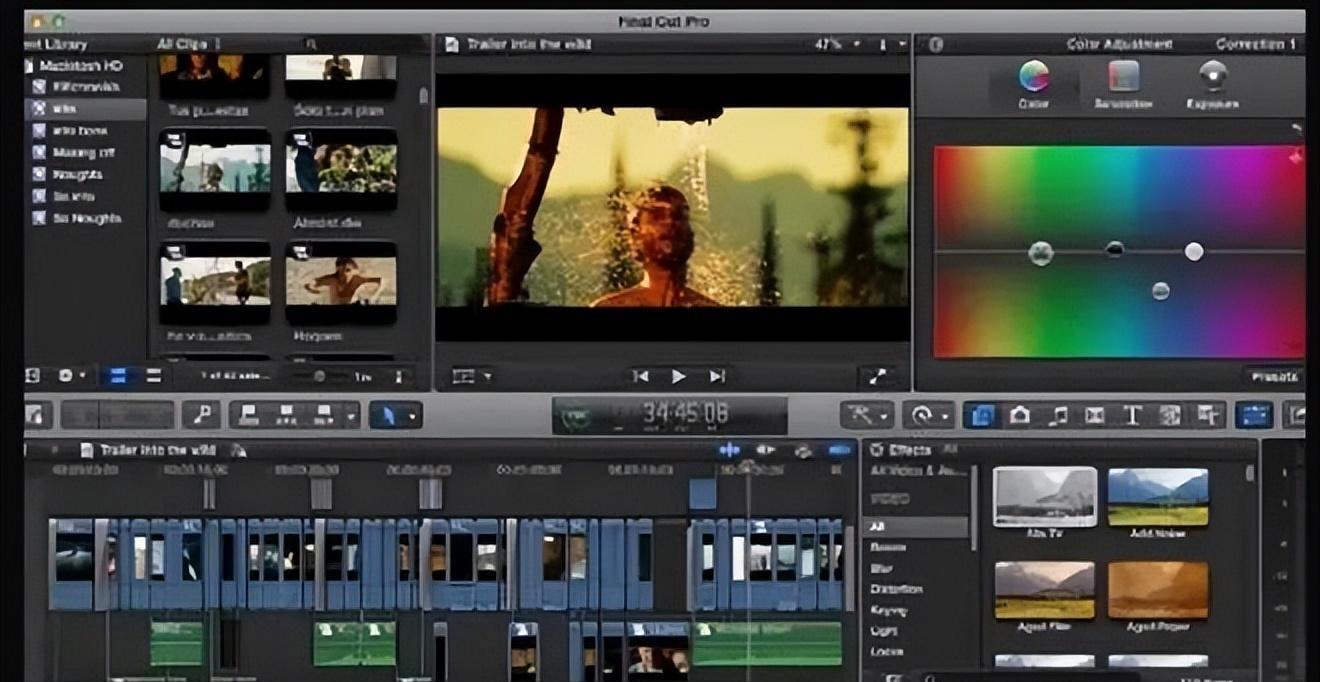1320x682 pixels.
Task: Open the enhancements wand dropdown arrow
Action: pos(884,415)
